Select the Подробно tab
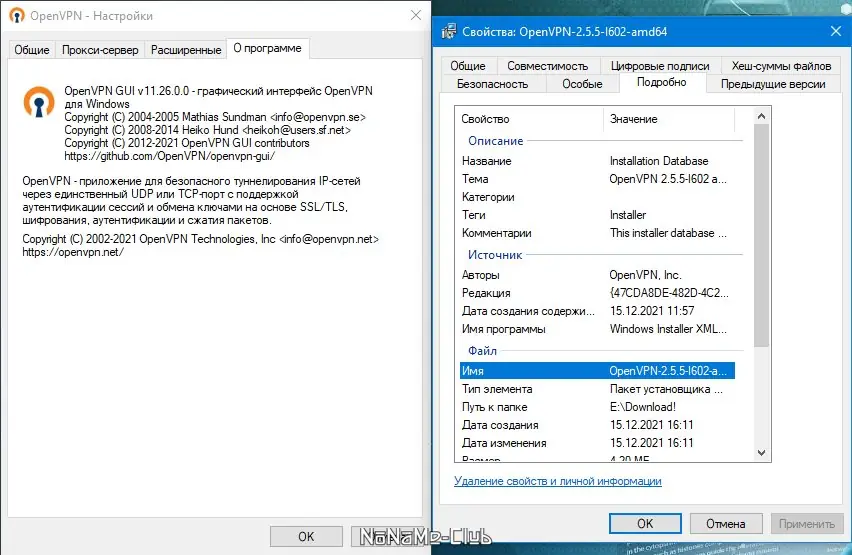 661,82
